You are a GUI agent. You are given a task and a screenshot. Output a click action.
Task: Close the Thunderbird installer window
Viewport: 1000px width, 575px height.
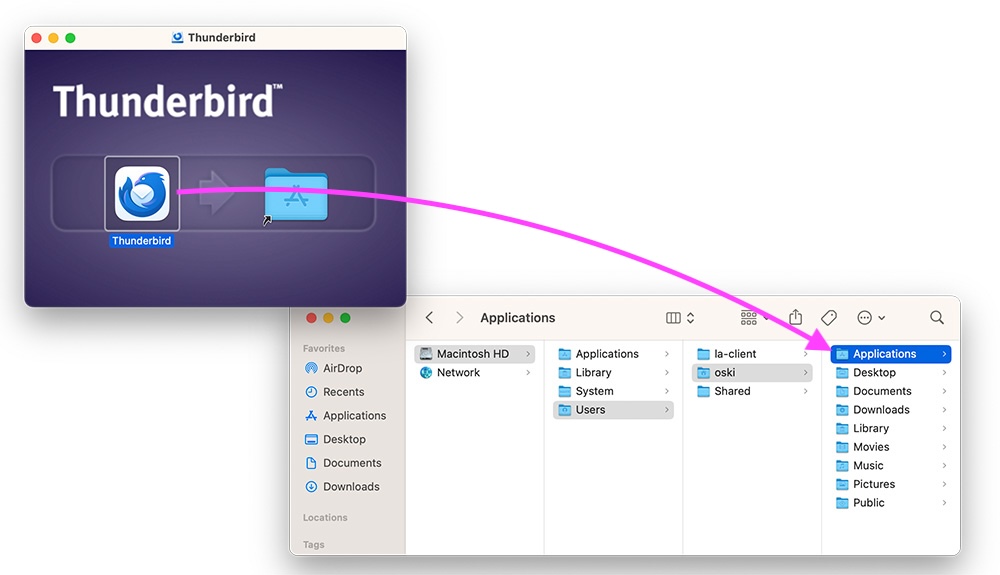36,38
